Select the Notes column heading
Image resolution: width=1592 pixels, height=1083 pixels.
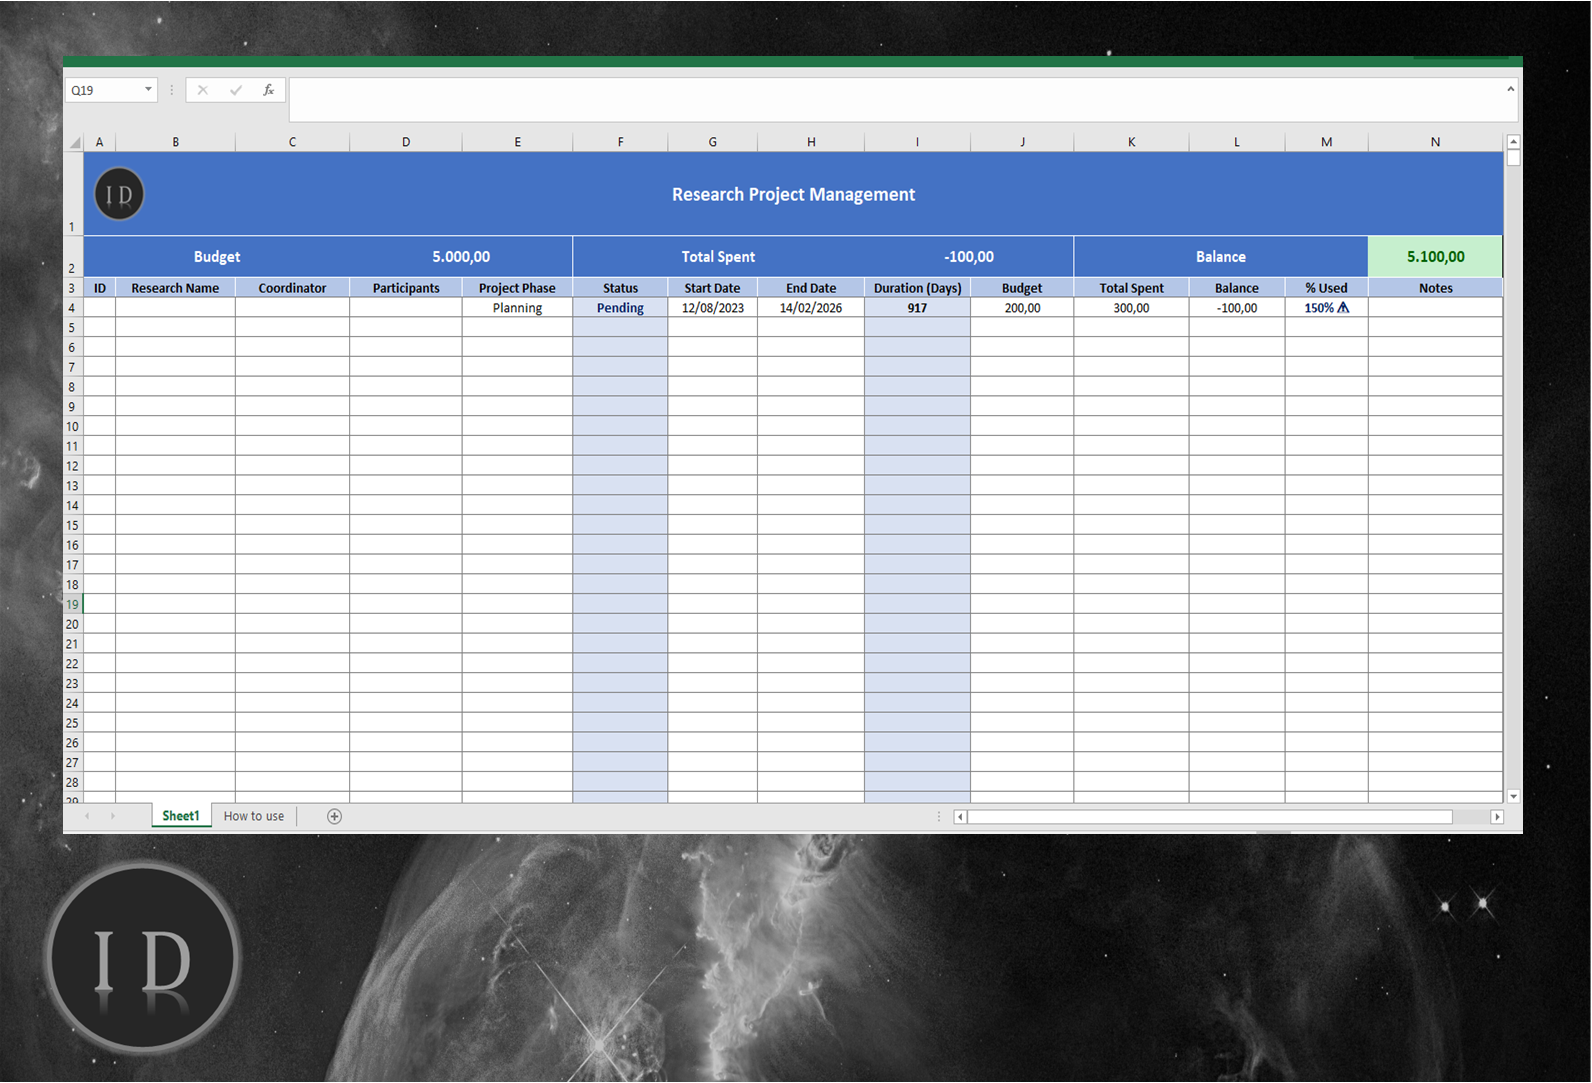tap(1435, 288)
